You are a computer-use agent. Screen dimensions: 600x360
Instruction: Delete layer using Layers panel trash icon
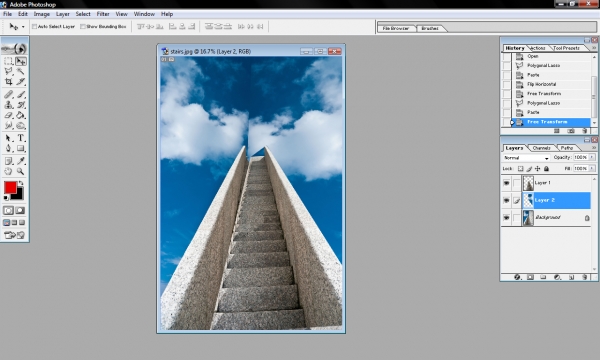(x=584, y=277)
